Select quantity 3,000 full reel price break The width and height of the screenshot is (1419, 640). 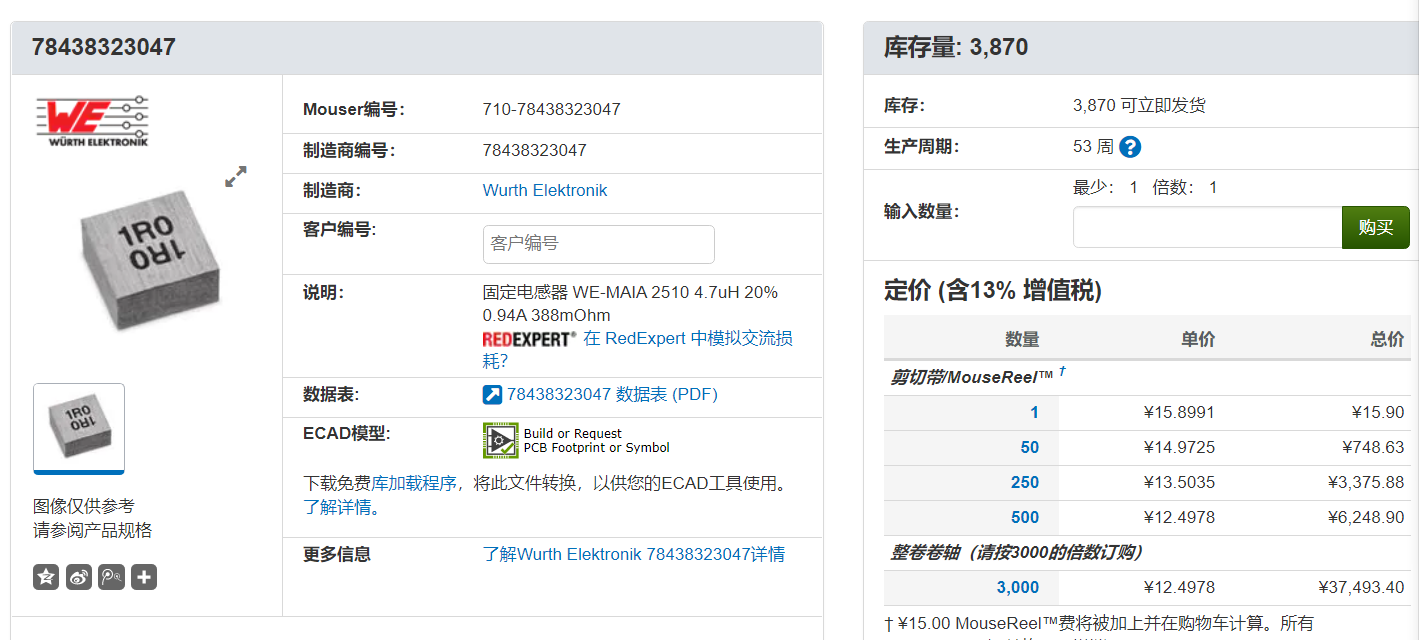coord(1018,587)
